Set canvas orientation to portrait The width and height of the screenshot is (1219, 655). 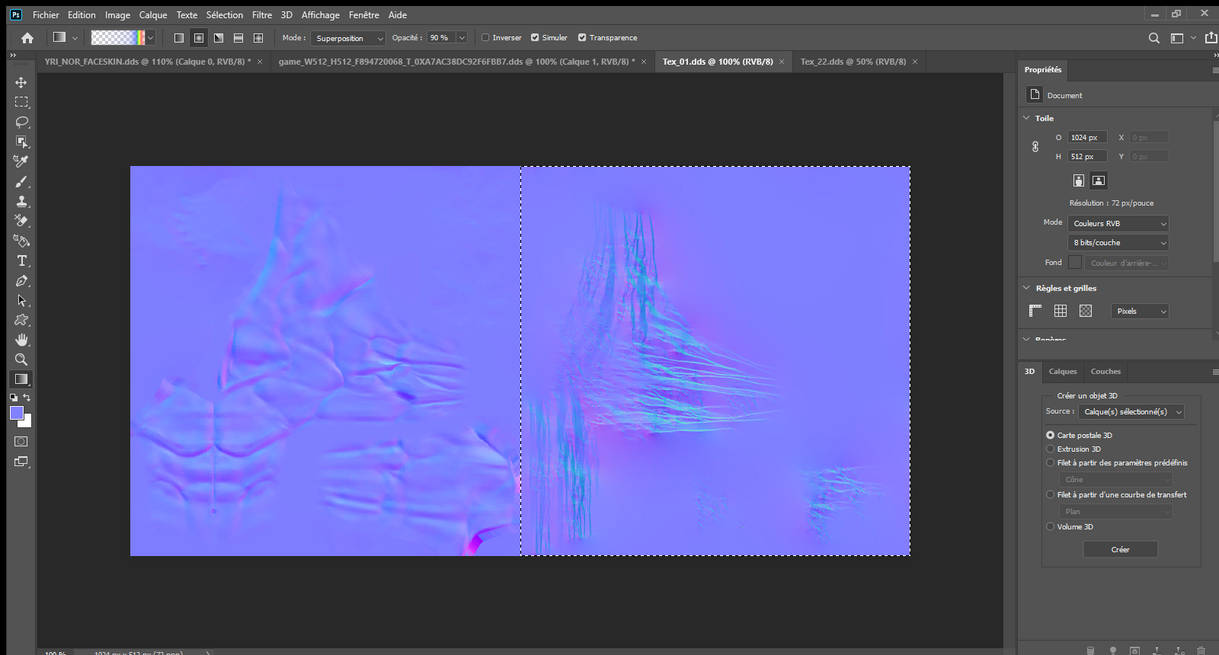(x=1078, y=180)
